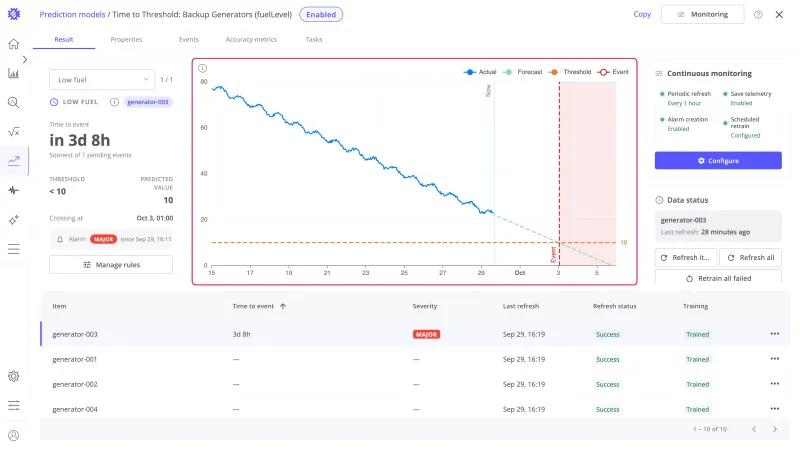The height and width of the screenshot is (450, 800).
Task: Open the square root formula icon
Action: click(x=14, y=132)
